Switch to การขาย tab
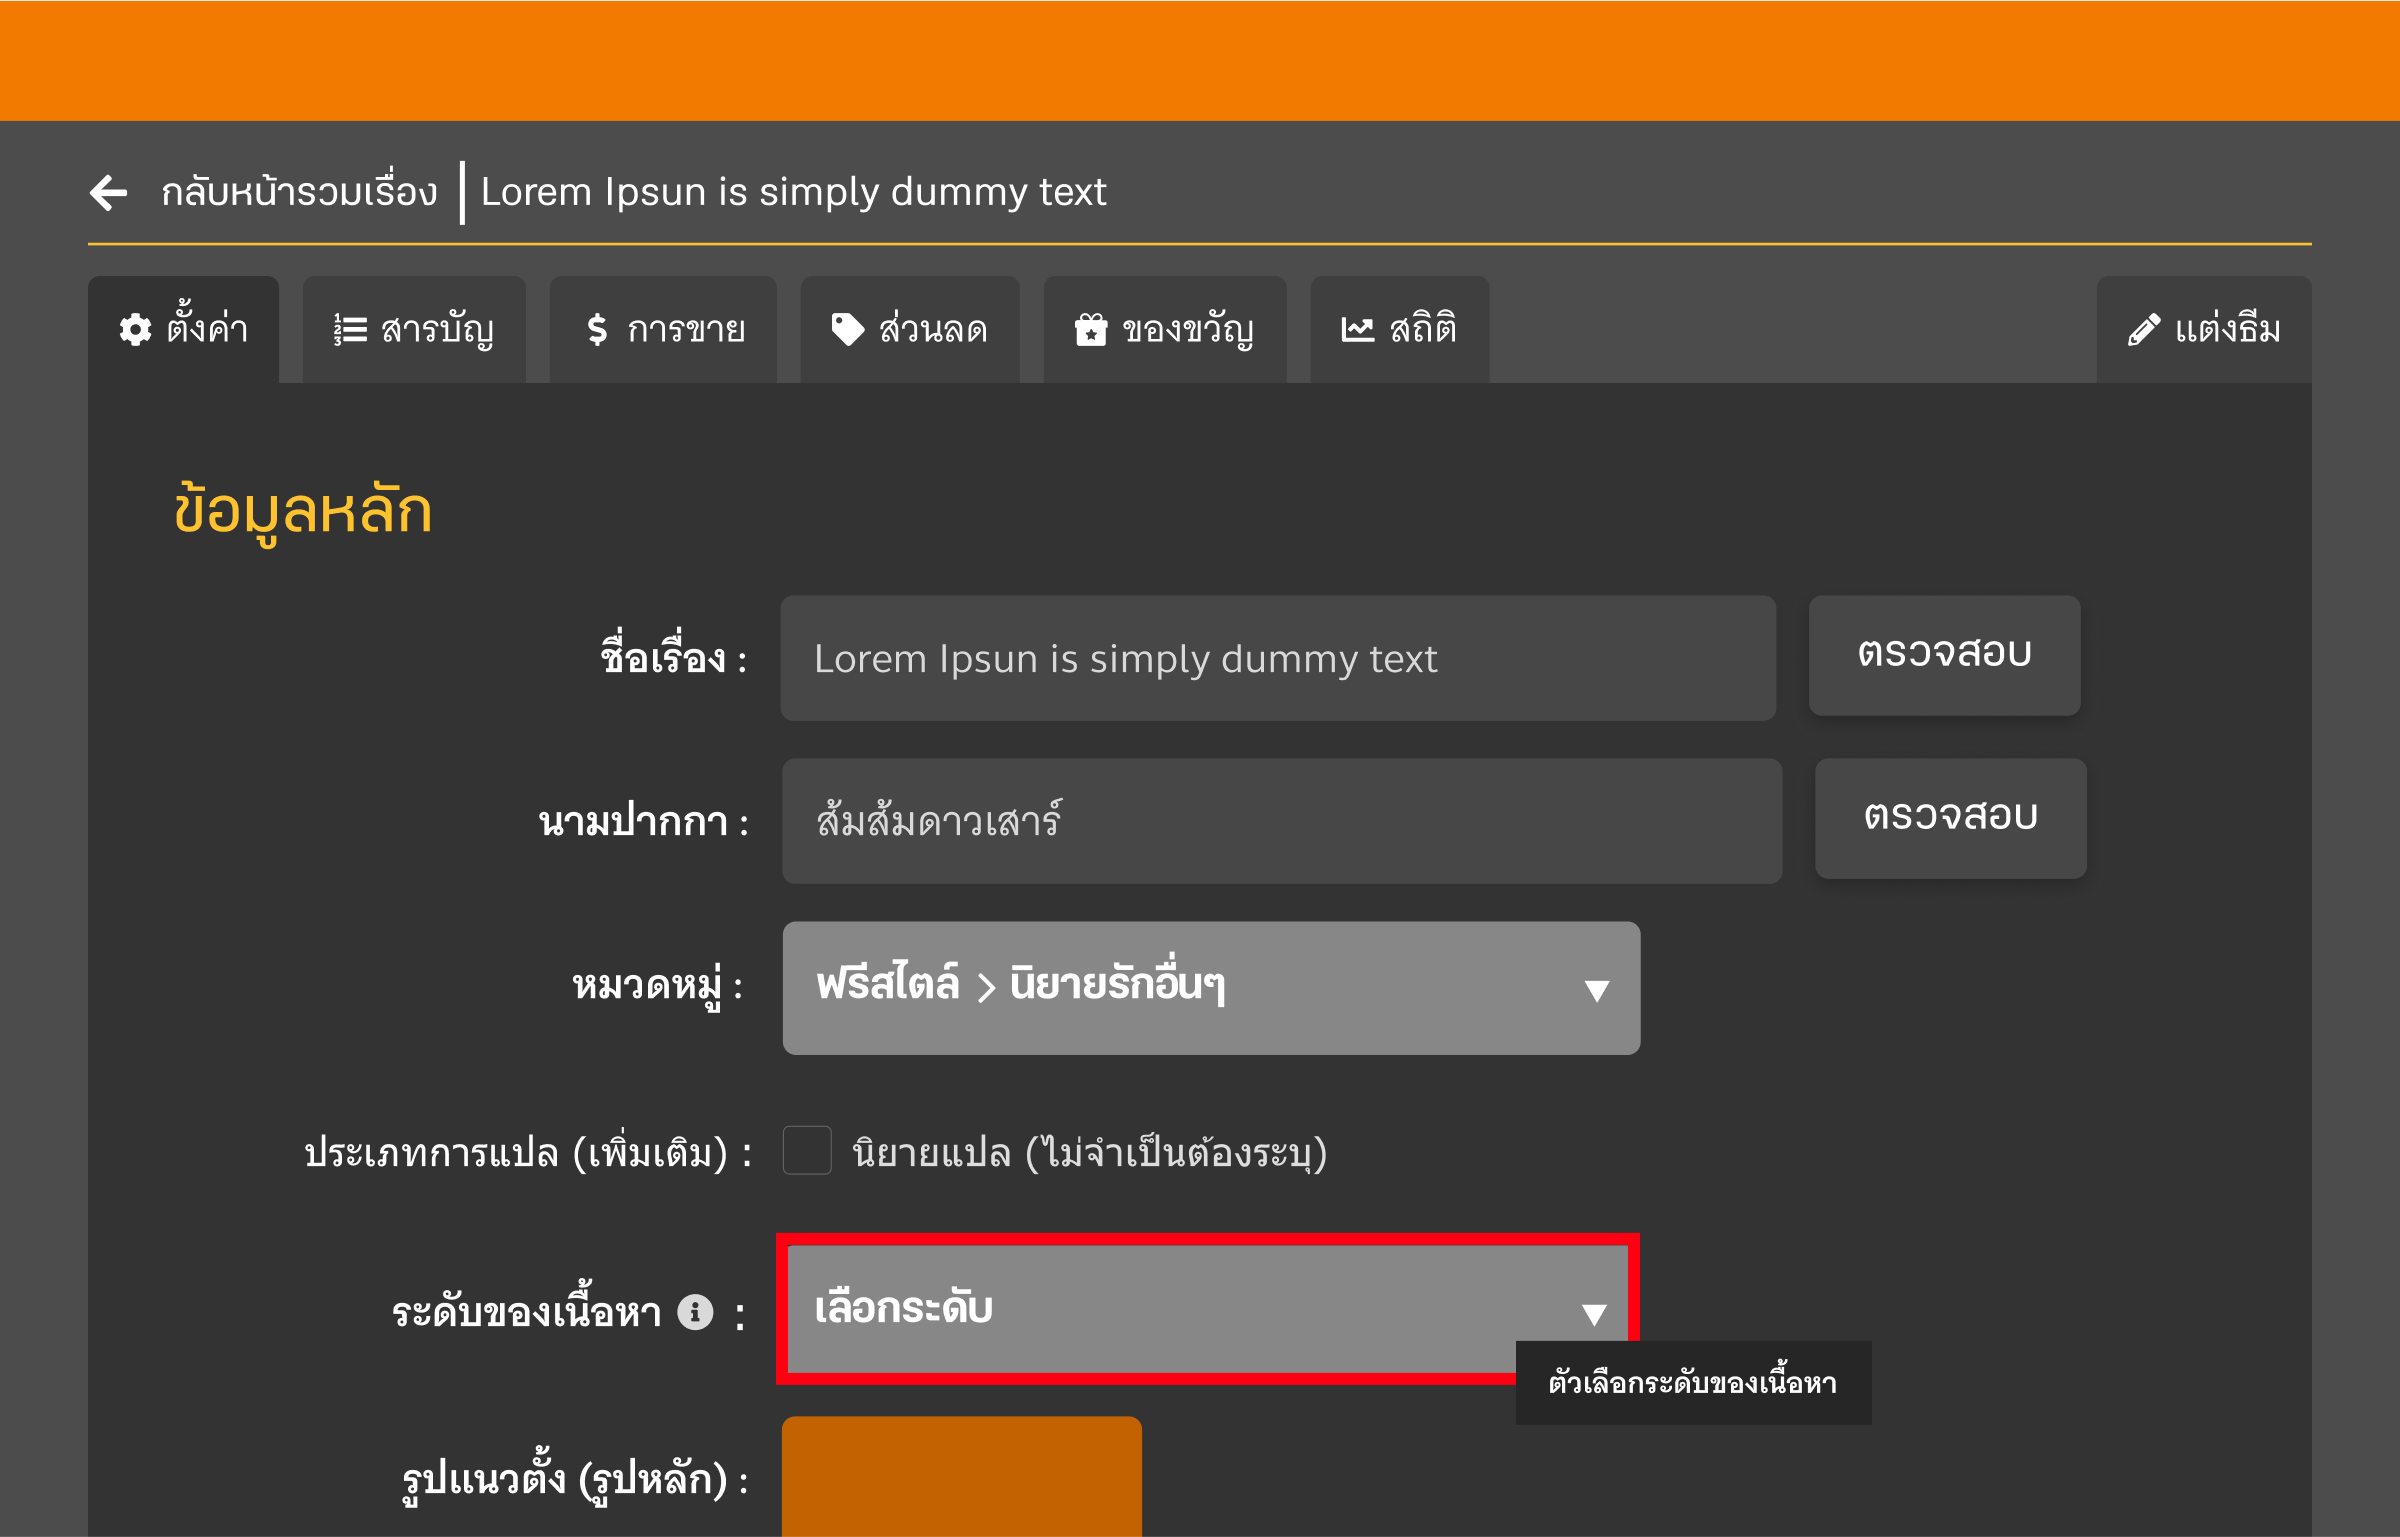2400x1537 pixels. pyautogui.click(x=672, y=327)
